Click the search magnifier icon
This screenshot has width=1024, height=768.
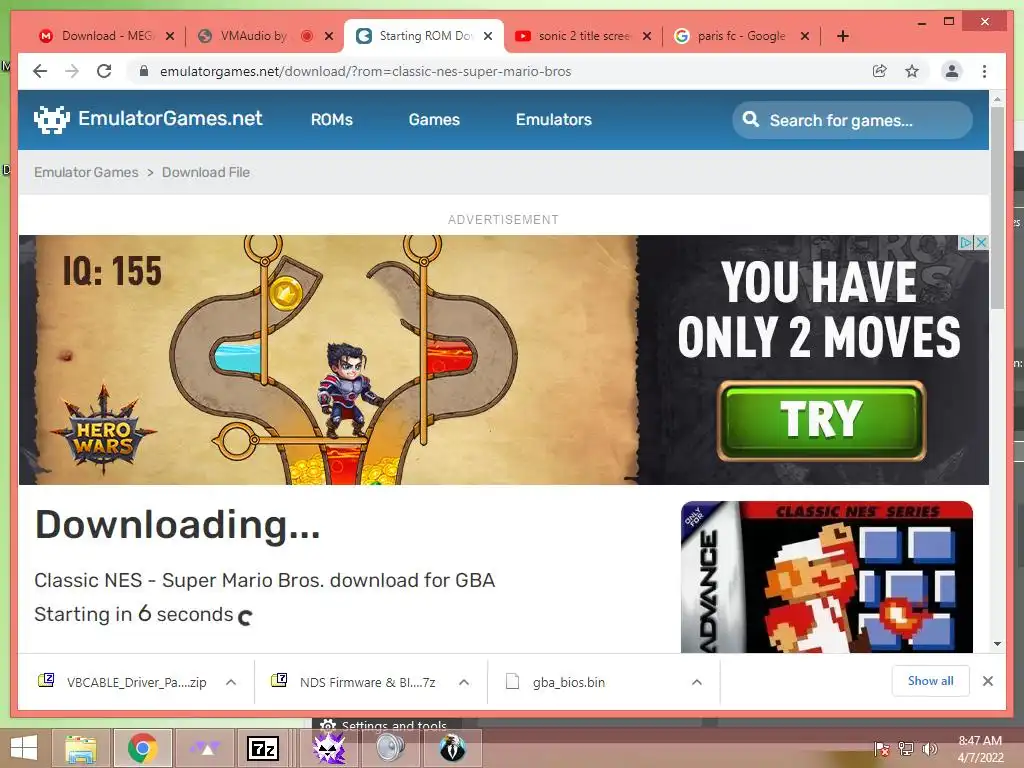[x=751, y=120]
